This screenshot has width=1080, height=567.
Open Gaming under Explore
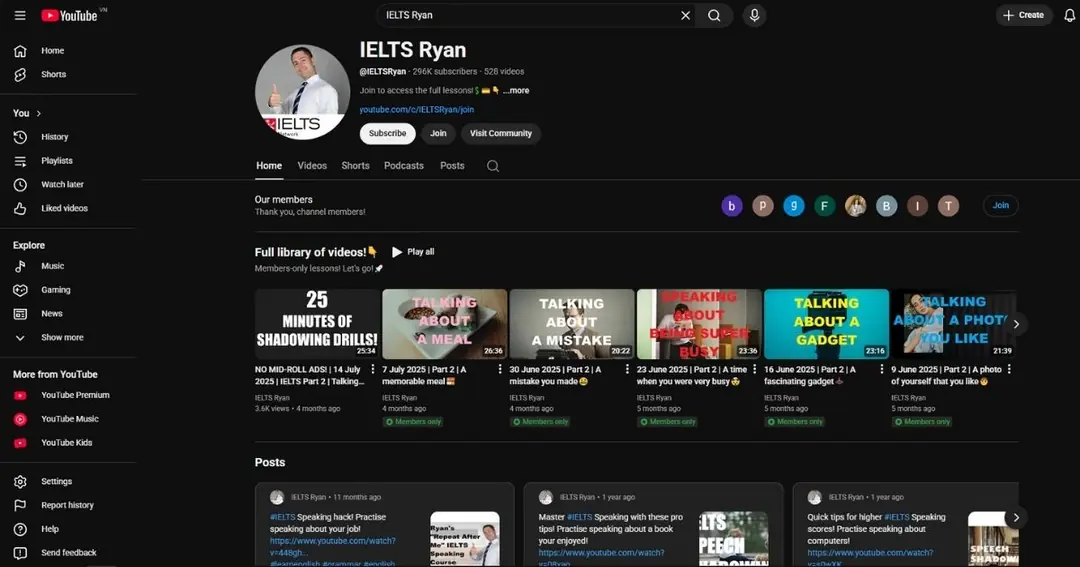(55, 290)
